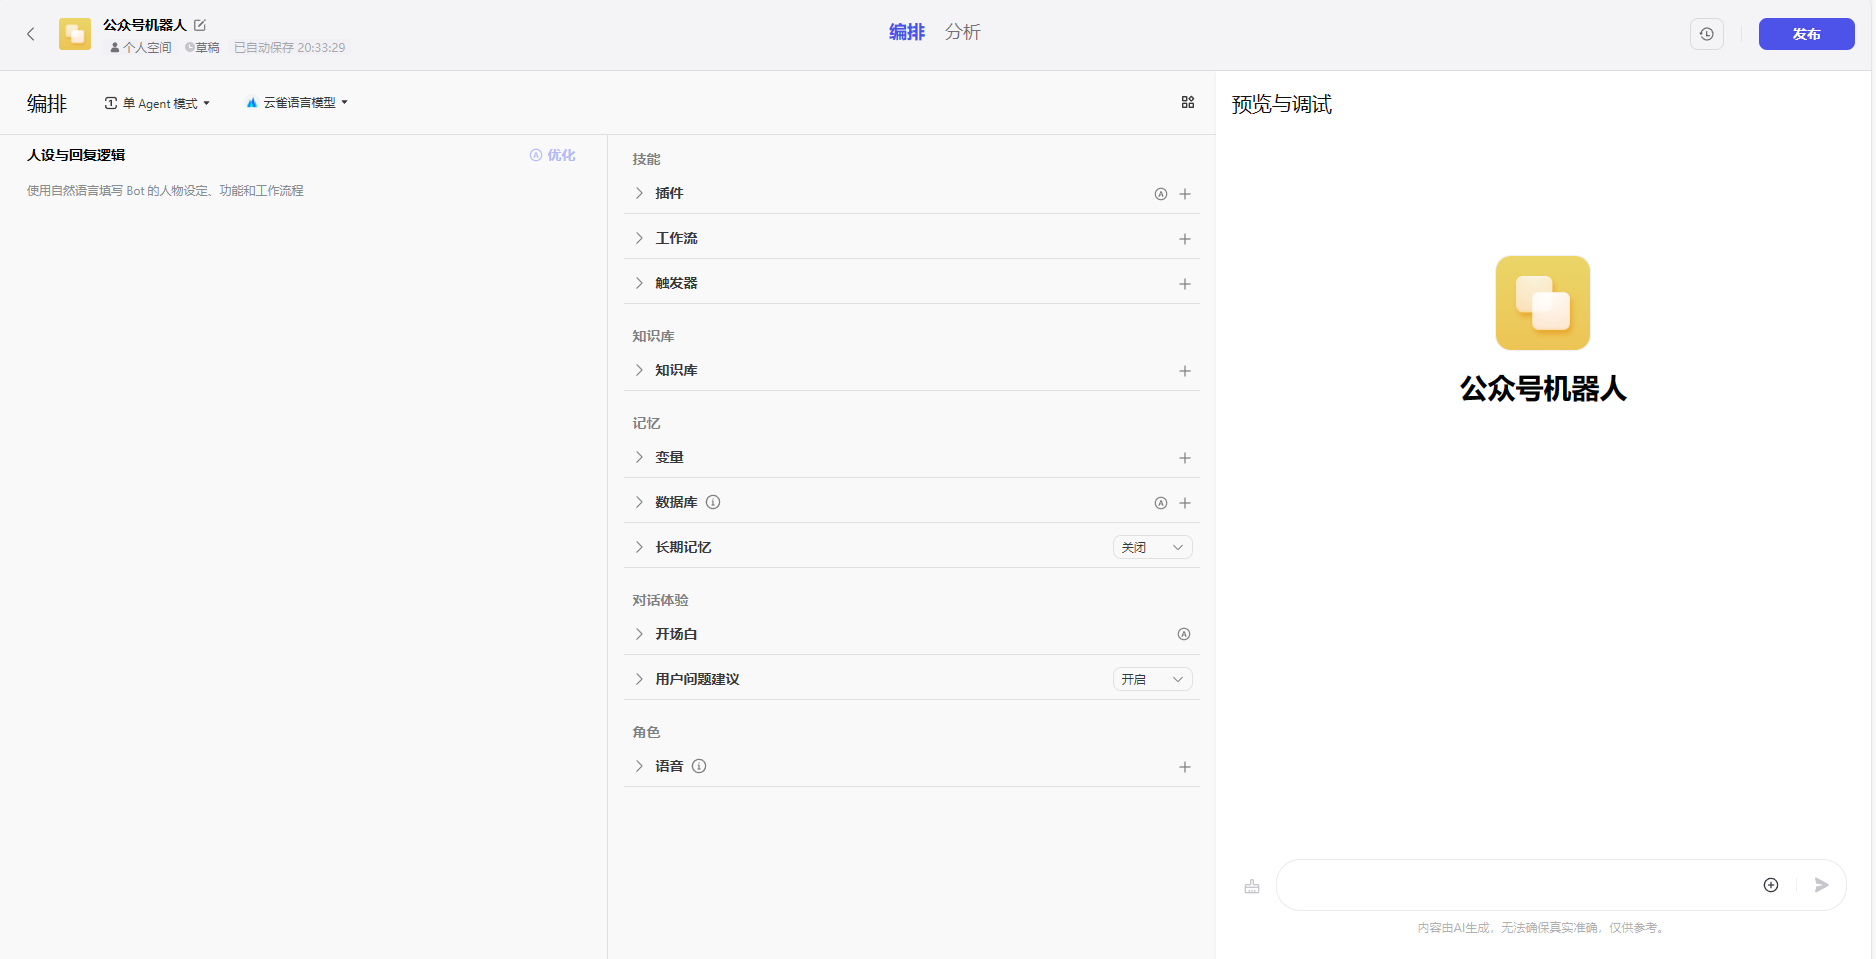The width and height of the screenshot is (1876, 959).
Task: Open the 单 Agent 模式 dropdown
Action: [158, 103]
